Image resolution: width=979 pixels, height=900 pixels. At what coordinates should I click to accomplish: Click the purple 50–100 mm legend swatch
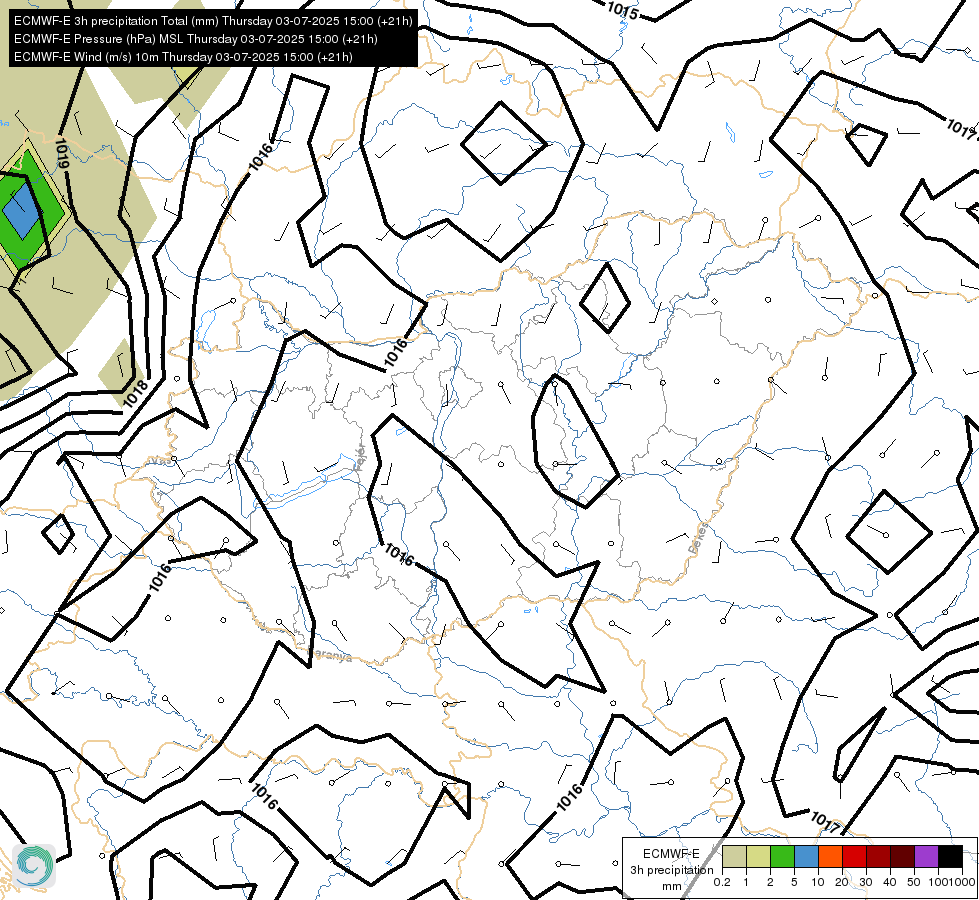[x=927, y=857]
